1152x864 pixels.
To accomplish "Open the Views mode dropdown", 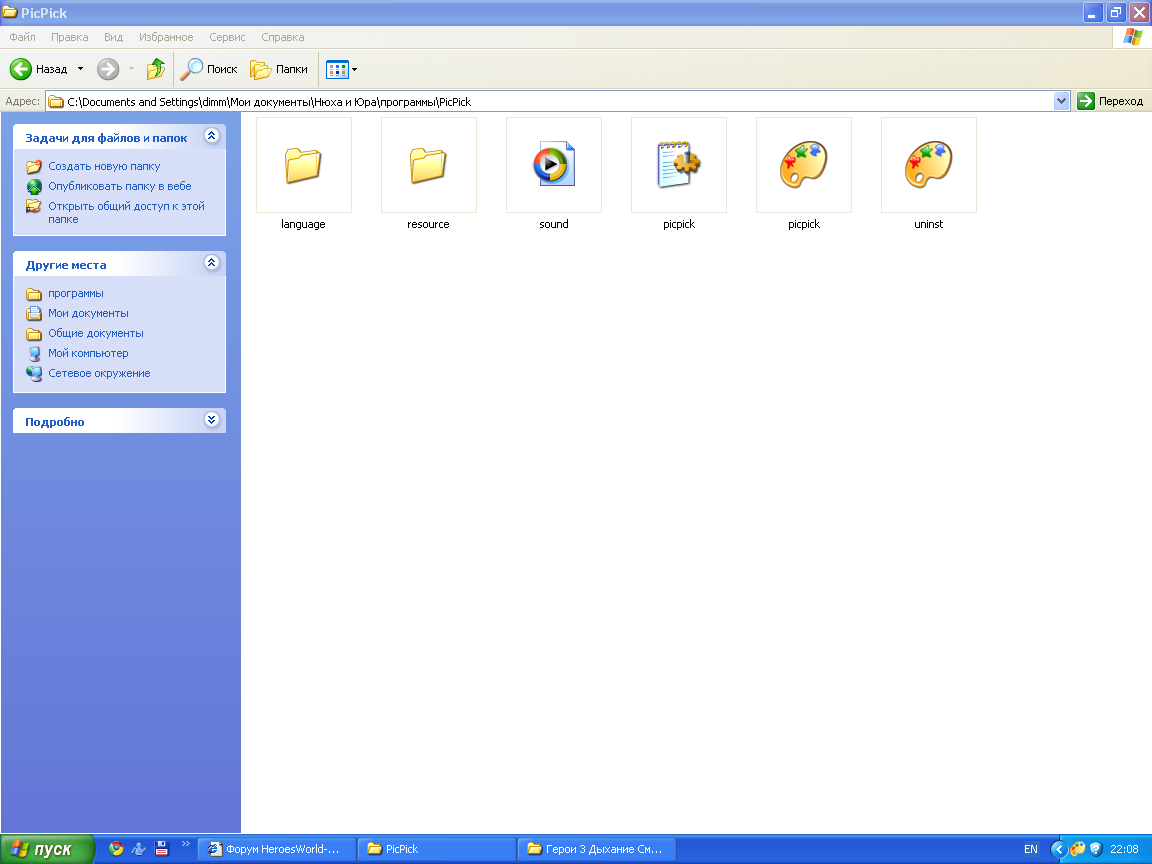I will tap(342, 69).
